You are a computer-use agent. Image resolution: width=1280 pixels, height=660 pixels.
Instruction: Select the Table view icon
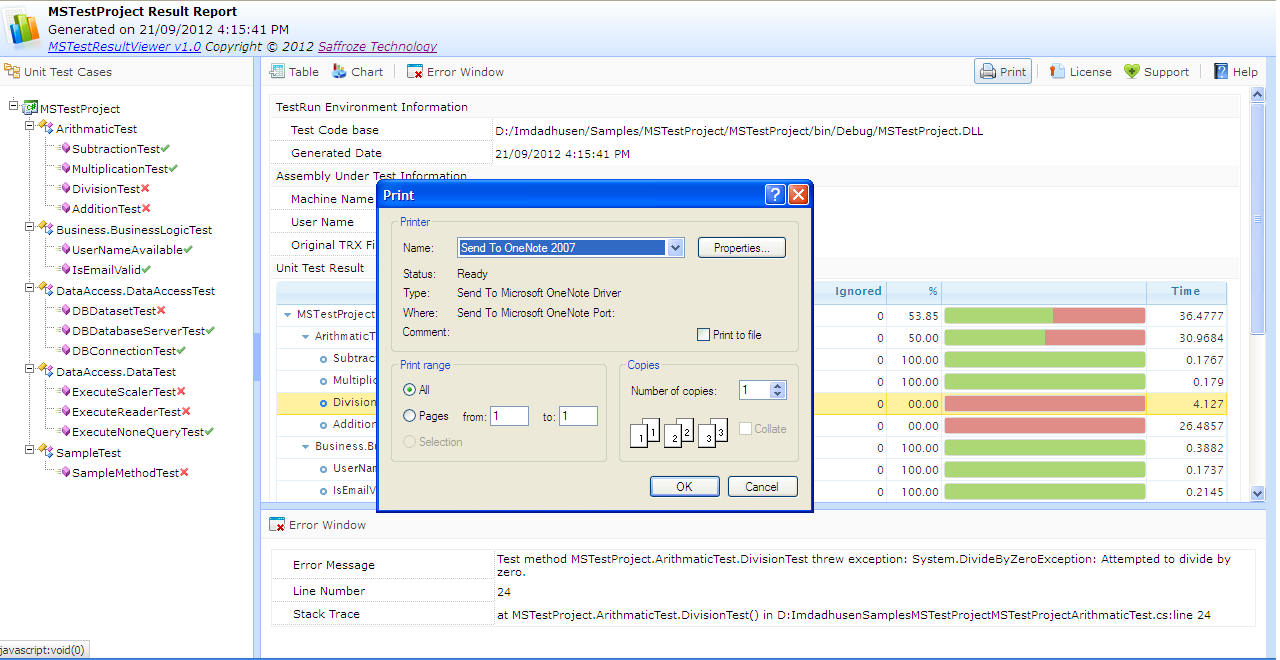pos(275,71)
